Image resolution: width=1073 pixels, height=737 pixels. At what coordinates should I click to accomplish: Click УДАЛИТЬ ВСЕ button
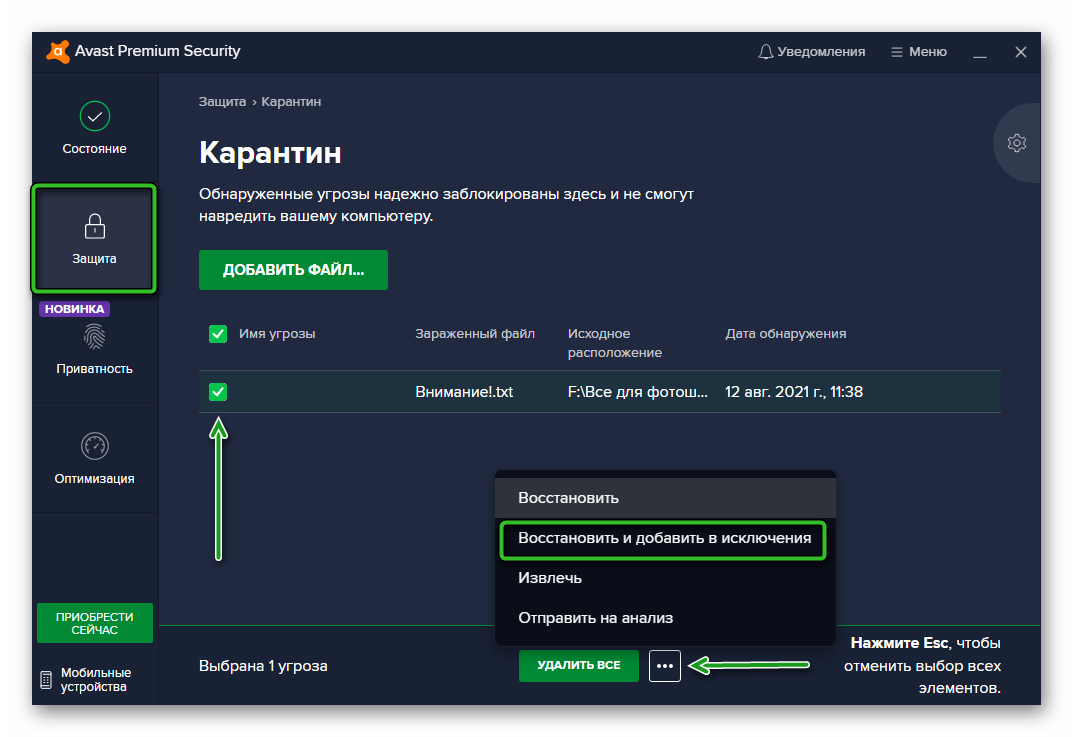(x=578, y=665)
